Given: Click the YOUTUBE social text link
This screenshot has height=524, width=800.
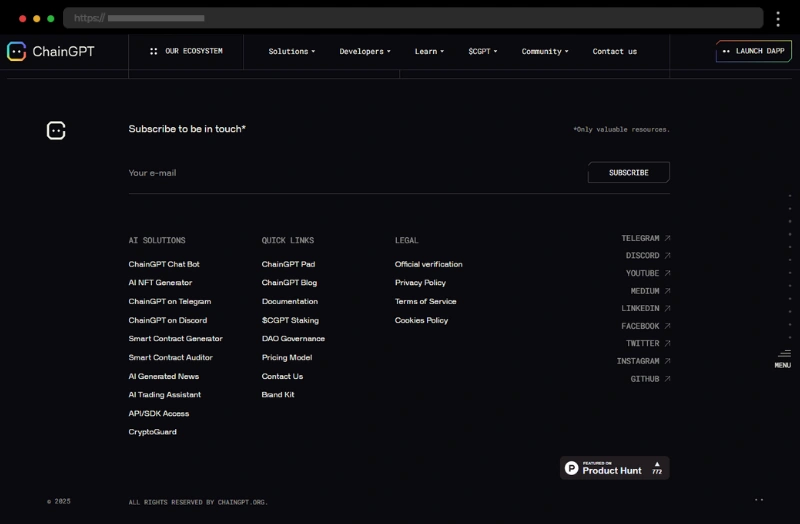Looking at the screenshot, I should 642,273.
